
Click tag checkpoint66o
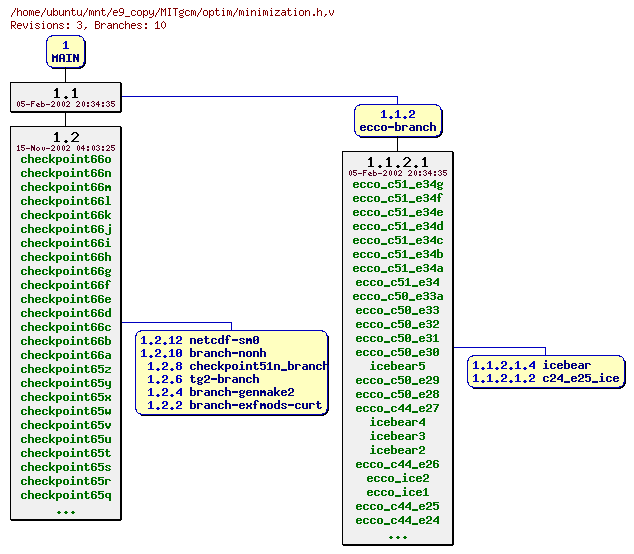(x=66, y=159)
